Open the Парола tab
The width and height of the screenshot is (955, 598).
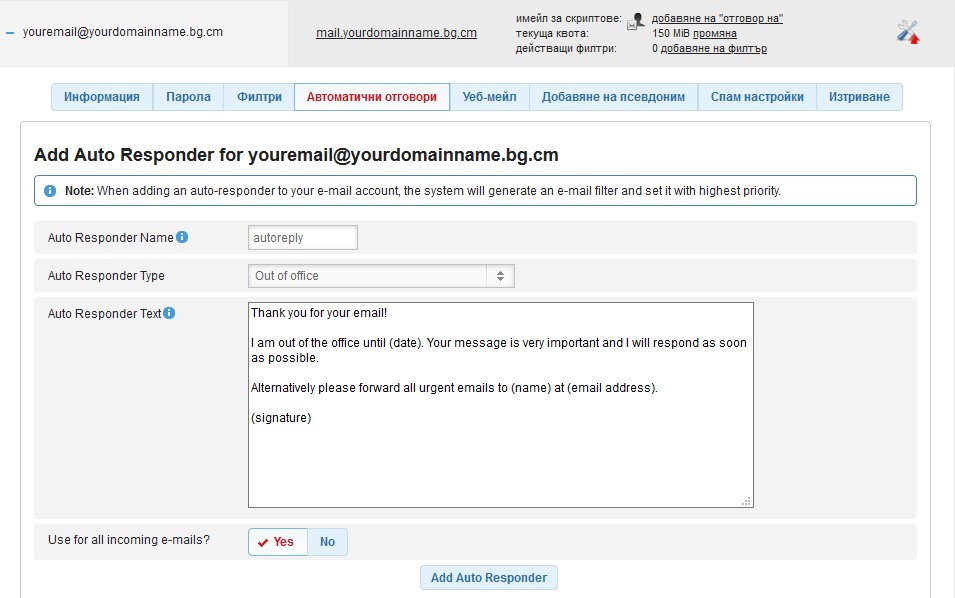click(x=188, y=97)
